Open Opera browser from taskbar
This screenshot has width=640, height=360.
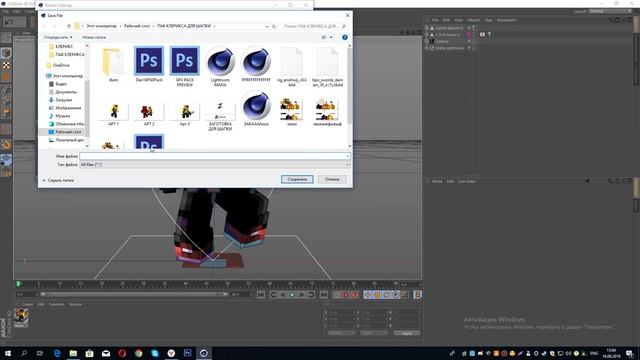pos(122,353)
